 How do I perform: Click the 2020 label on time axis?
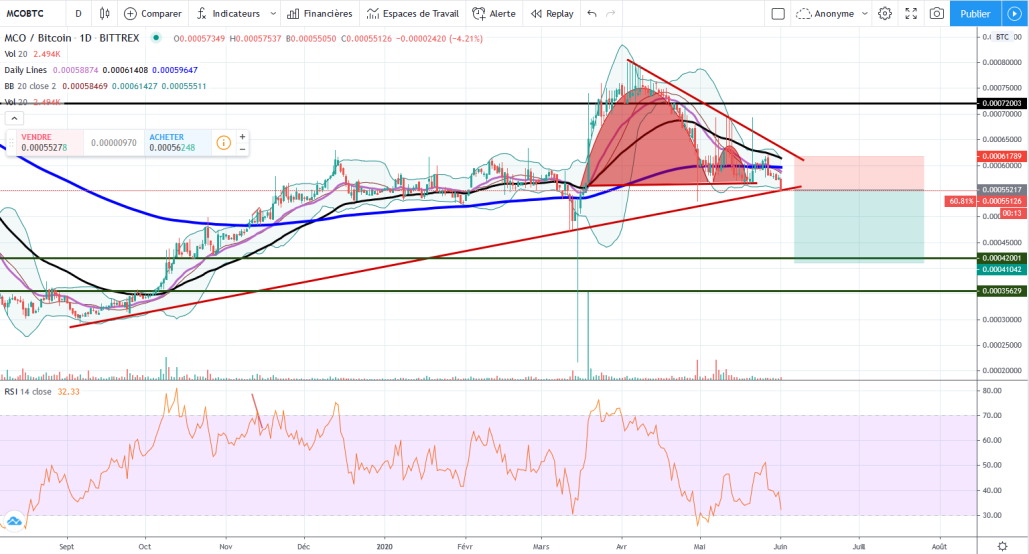(x=385, y=546)
